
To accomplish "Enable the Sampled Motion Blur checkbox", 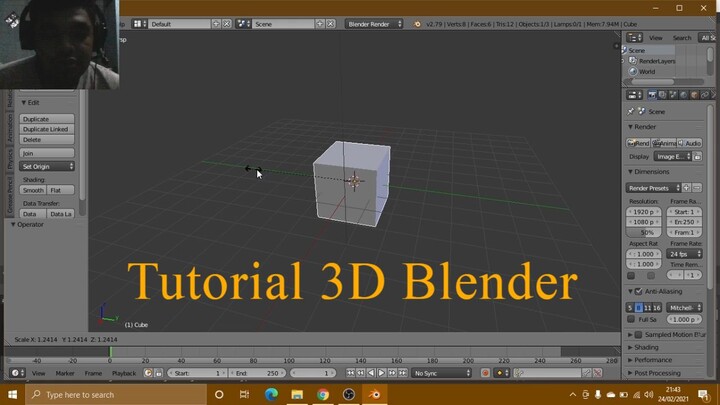I will click(x=638, y=335).
